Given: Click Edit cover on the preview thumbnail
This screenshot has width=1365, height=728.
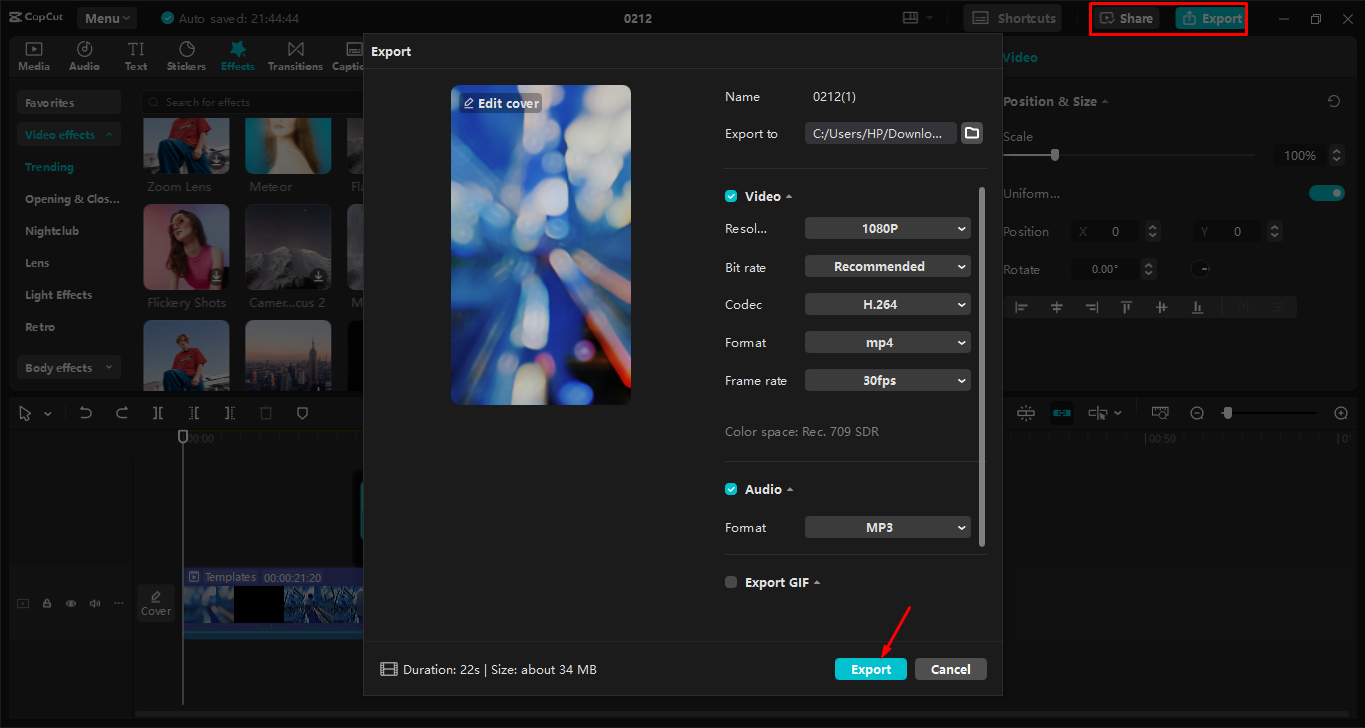Looking at the screenshot, I should click(500, 102).
